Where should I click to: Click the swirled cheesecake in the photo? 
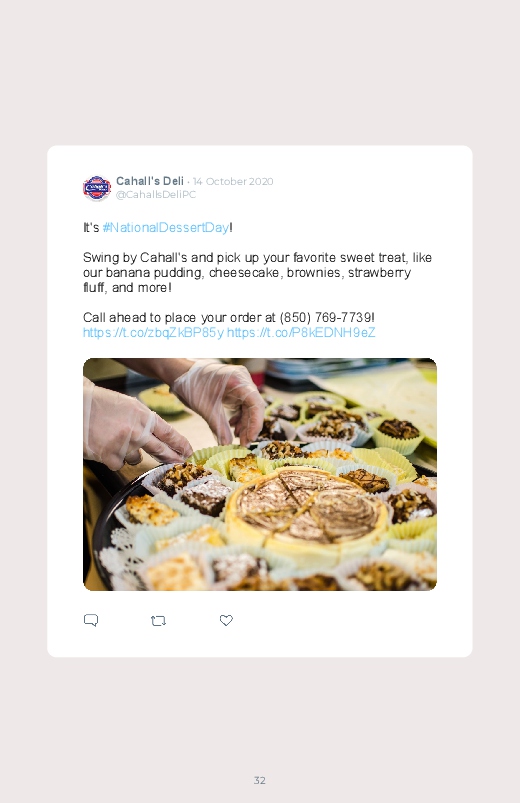pos(306,507)
